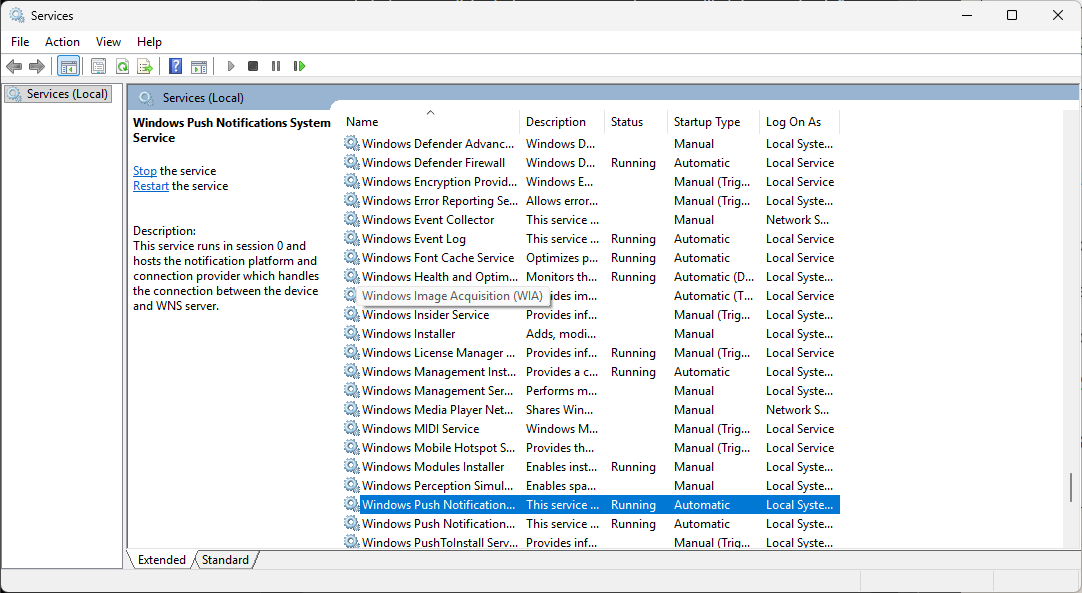The width and height of the screenshot is (1082, 593).
Task: Click the Automatic (D... startup type cell
Action: [x=714, y=276]
